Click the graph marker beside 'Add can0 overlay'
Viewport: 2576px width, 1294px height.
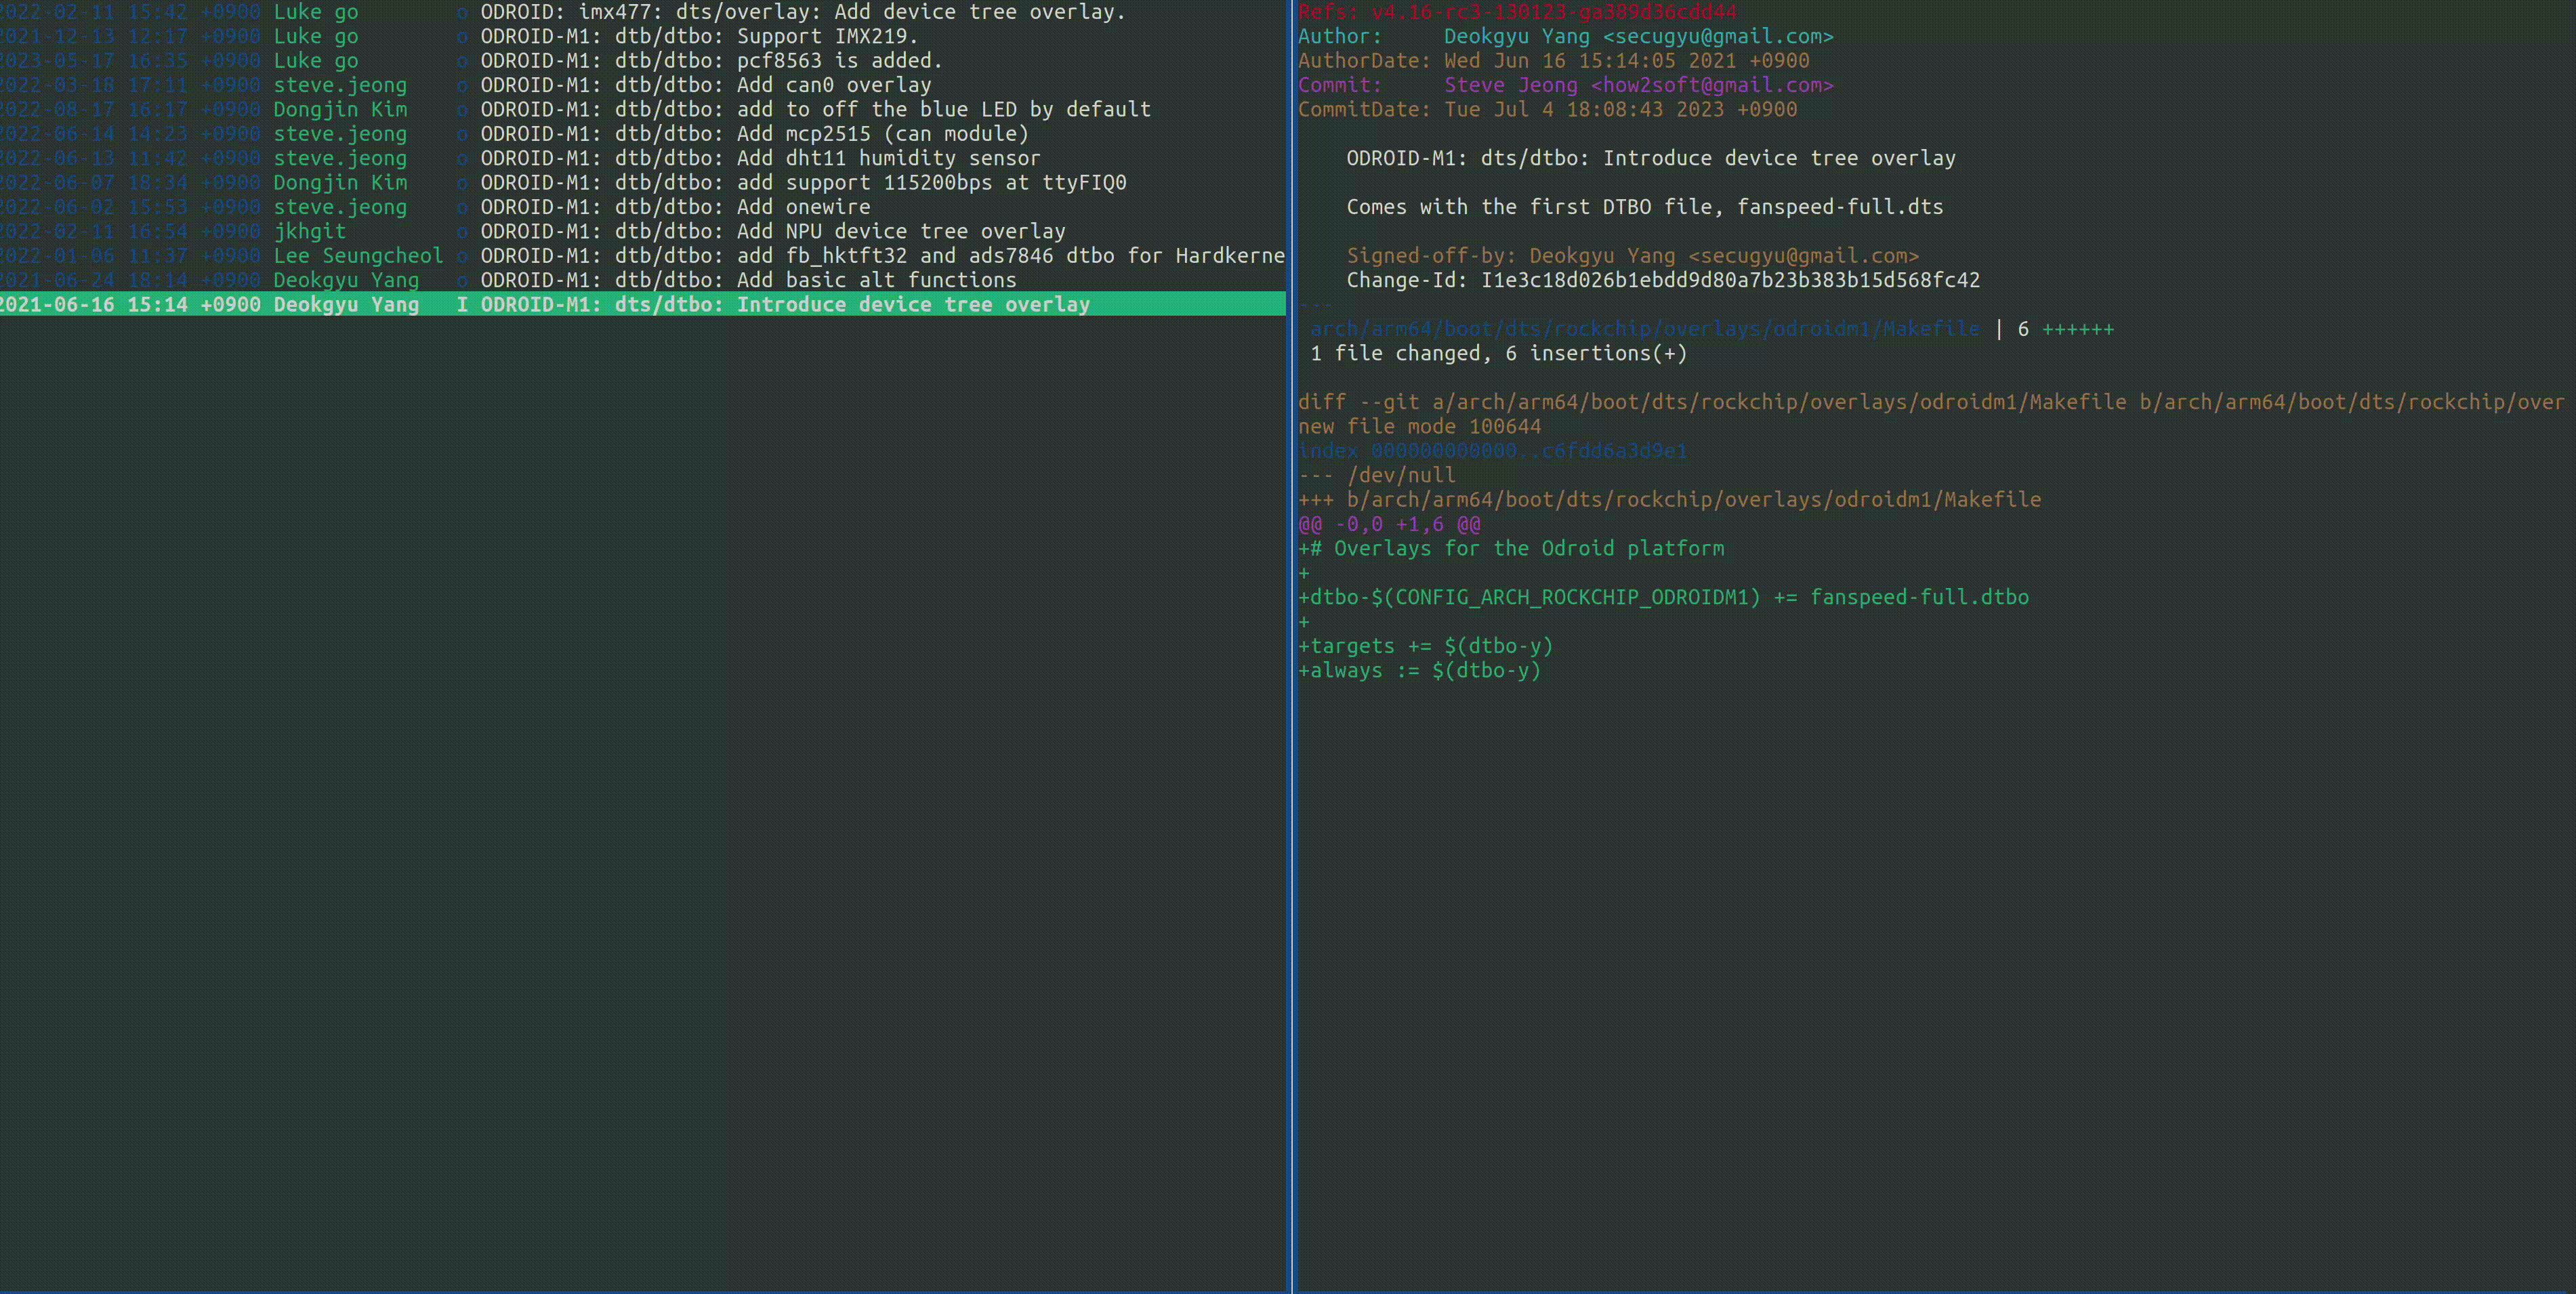click(x=462, y=85)
